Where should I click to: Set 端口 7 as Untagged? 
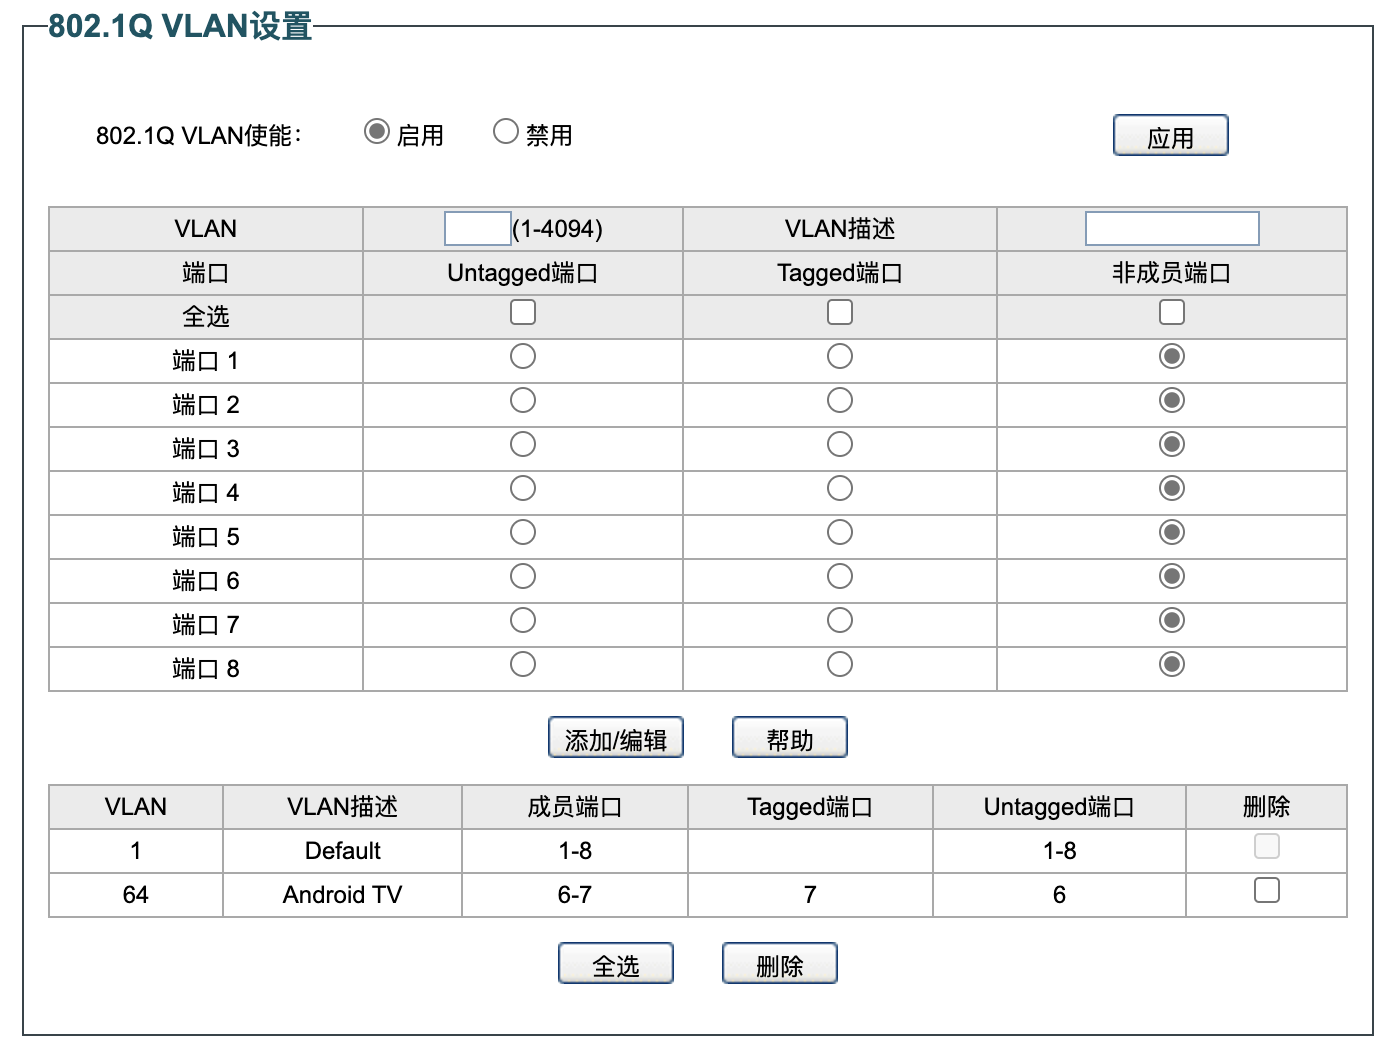coord(523,621)
